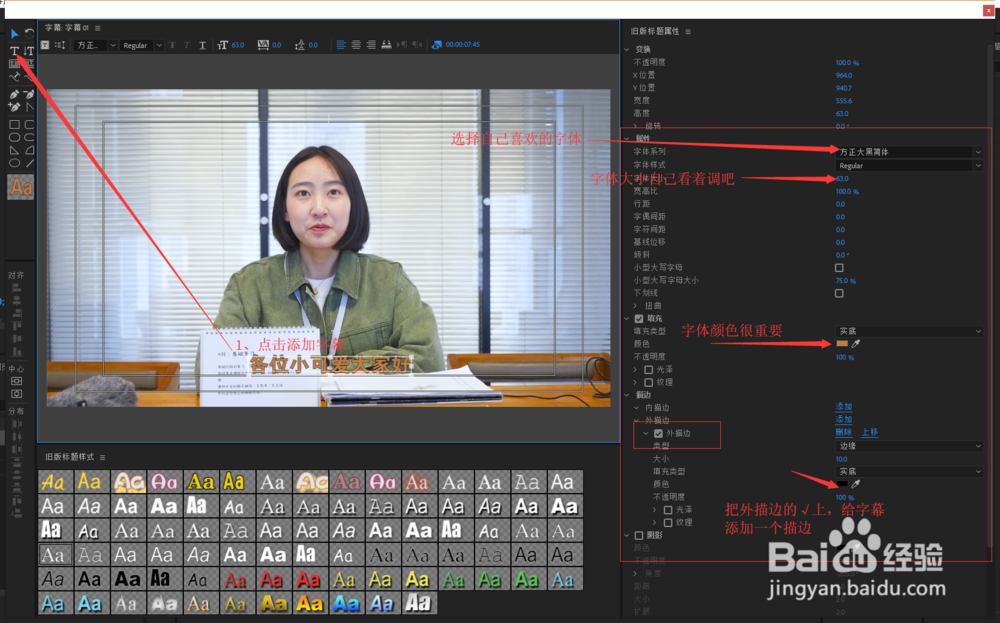Open 字体样式 Regular dropdown in properties
The width and height of the screenshot is (1000, 623).
coord(909,165)
